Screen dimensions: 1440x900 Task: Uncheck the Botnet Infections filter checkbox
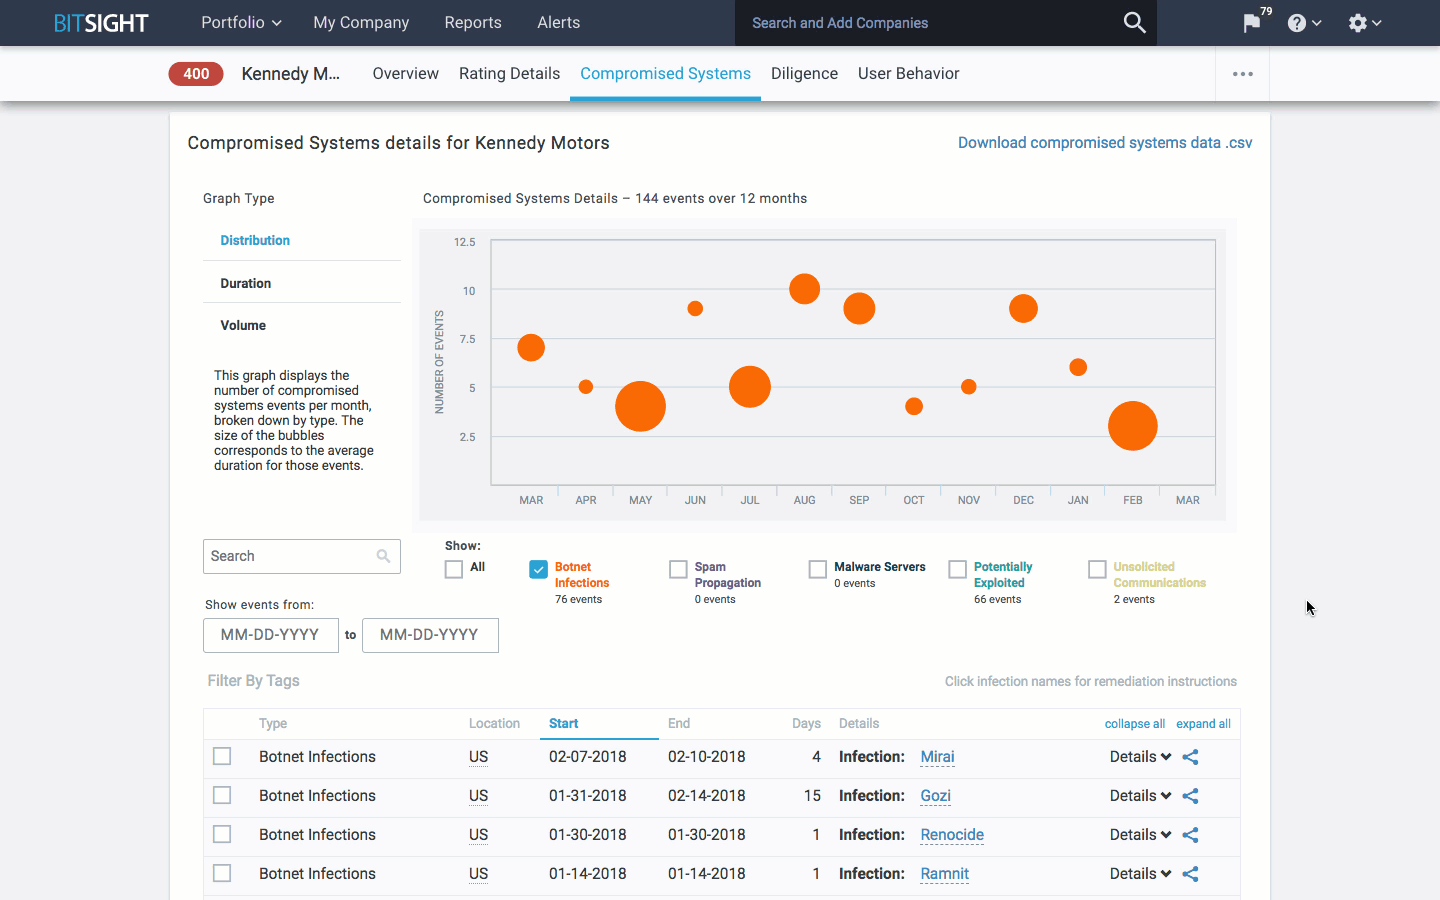(539, 569)
